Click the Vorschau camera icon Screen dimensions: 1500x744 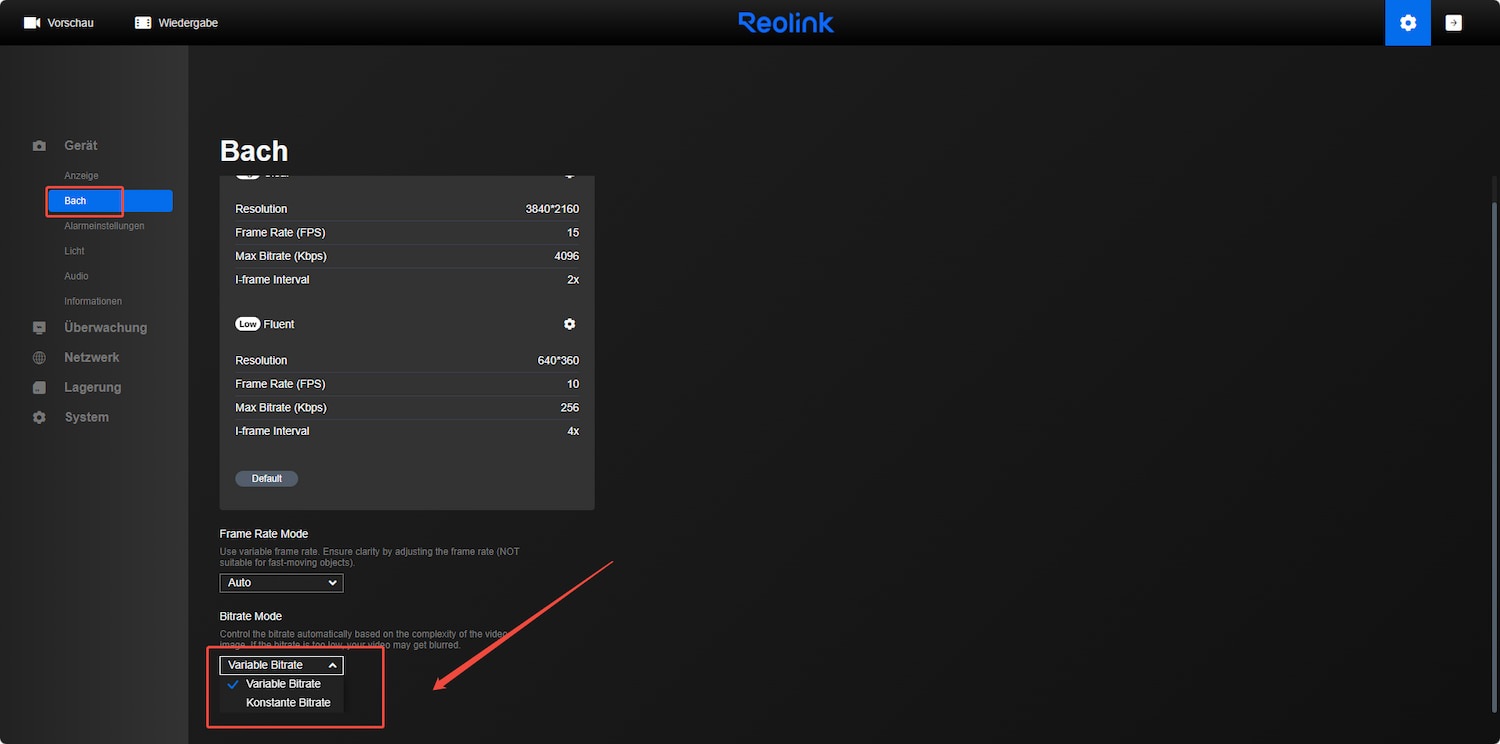[32, 23]
